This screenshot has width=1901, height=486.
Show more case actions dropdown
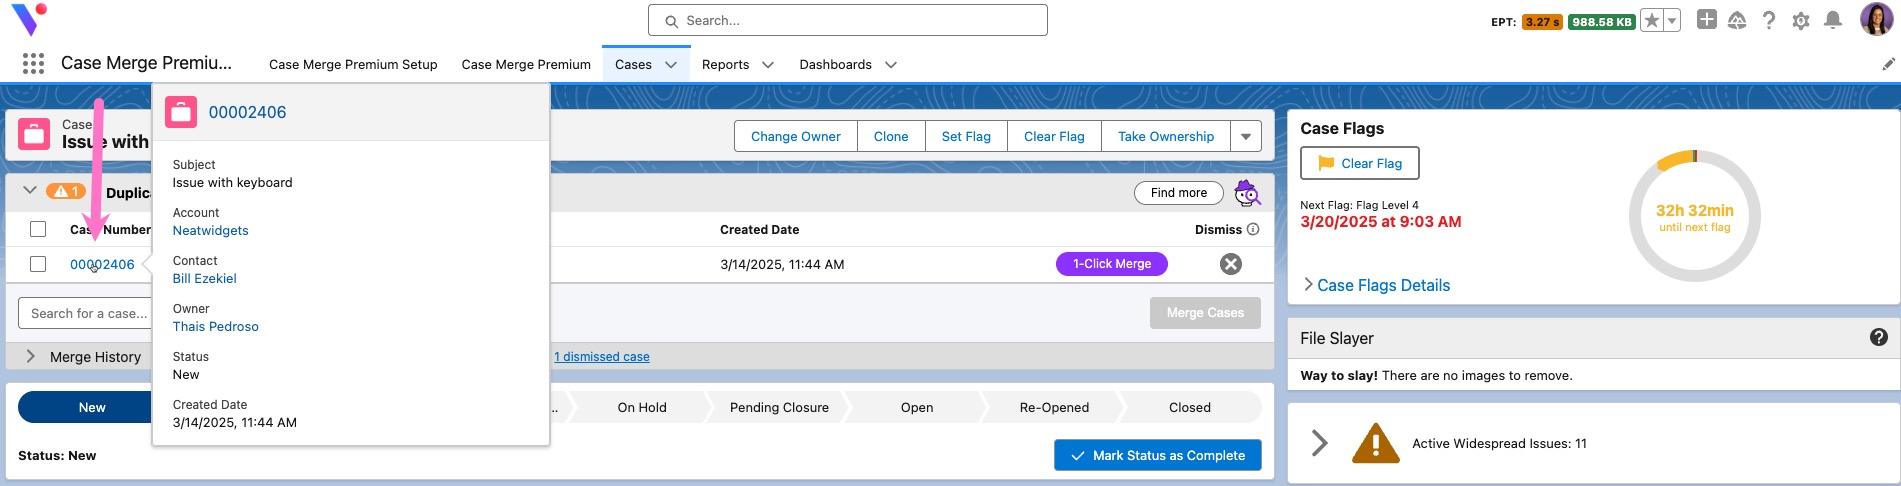1246,136
